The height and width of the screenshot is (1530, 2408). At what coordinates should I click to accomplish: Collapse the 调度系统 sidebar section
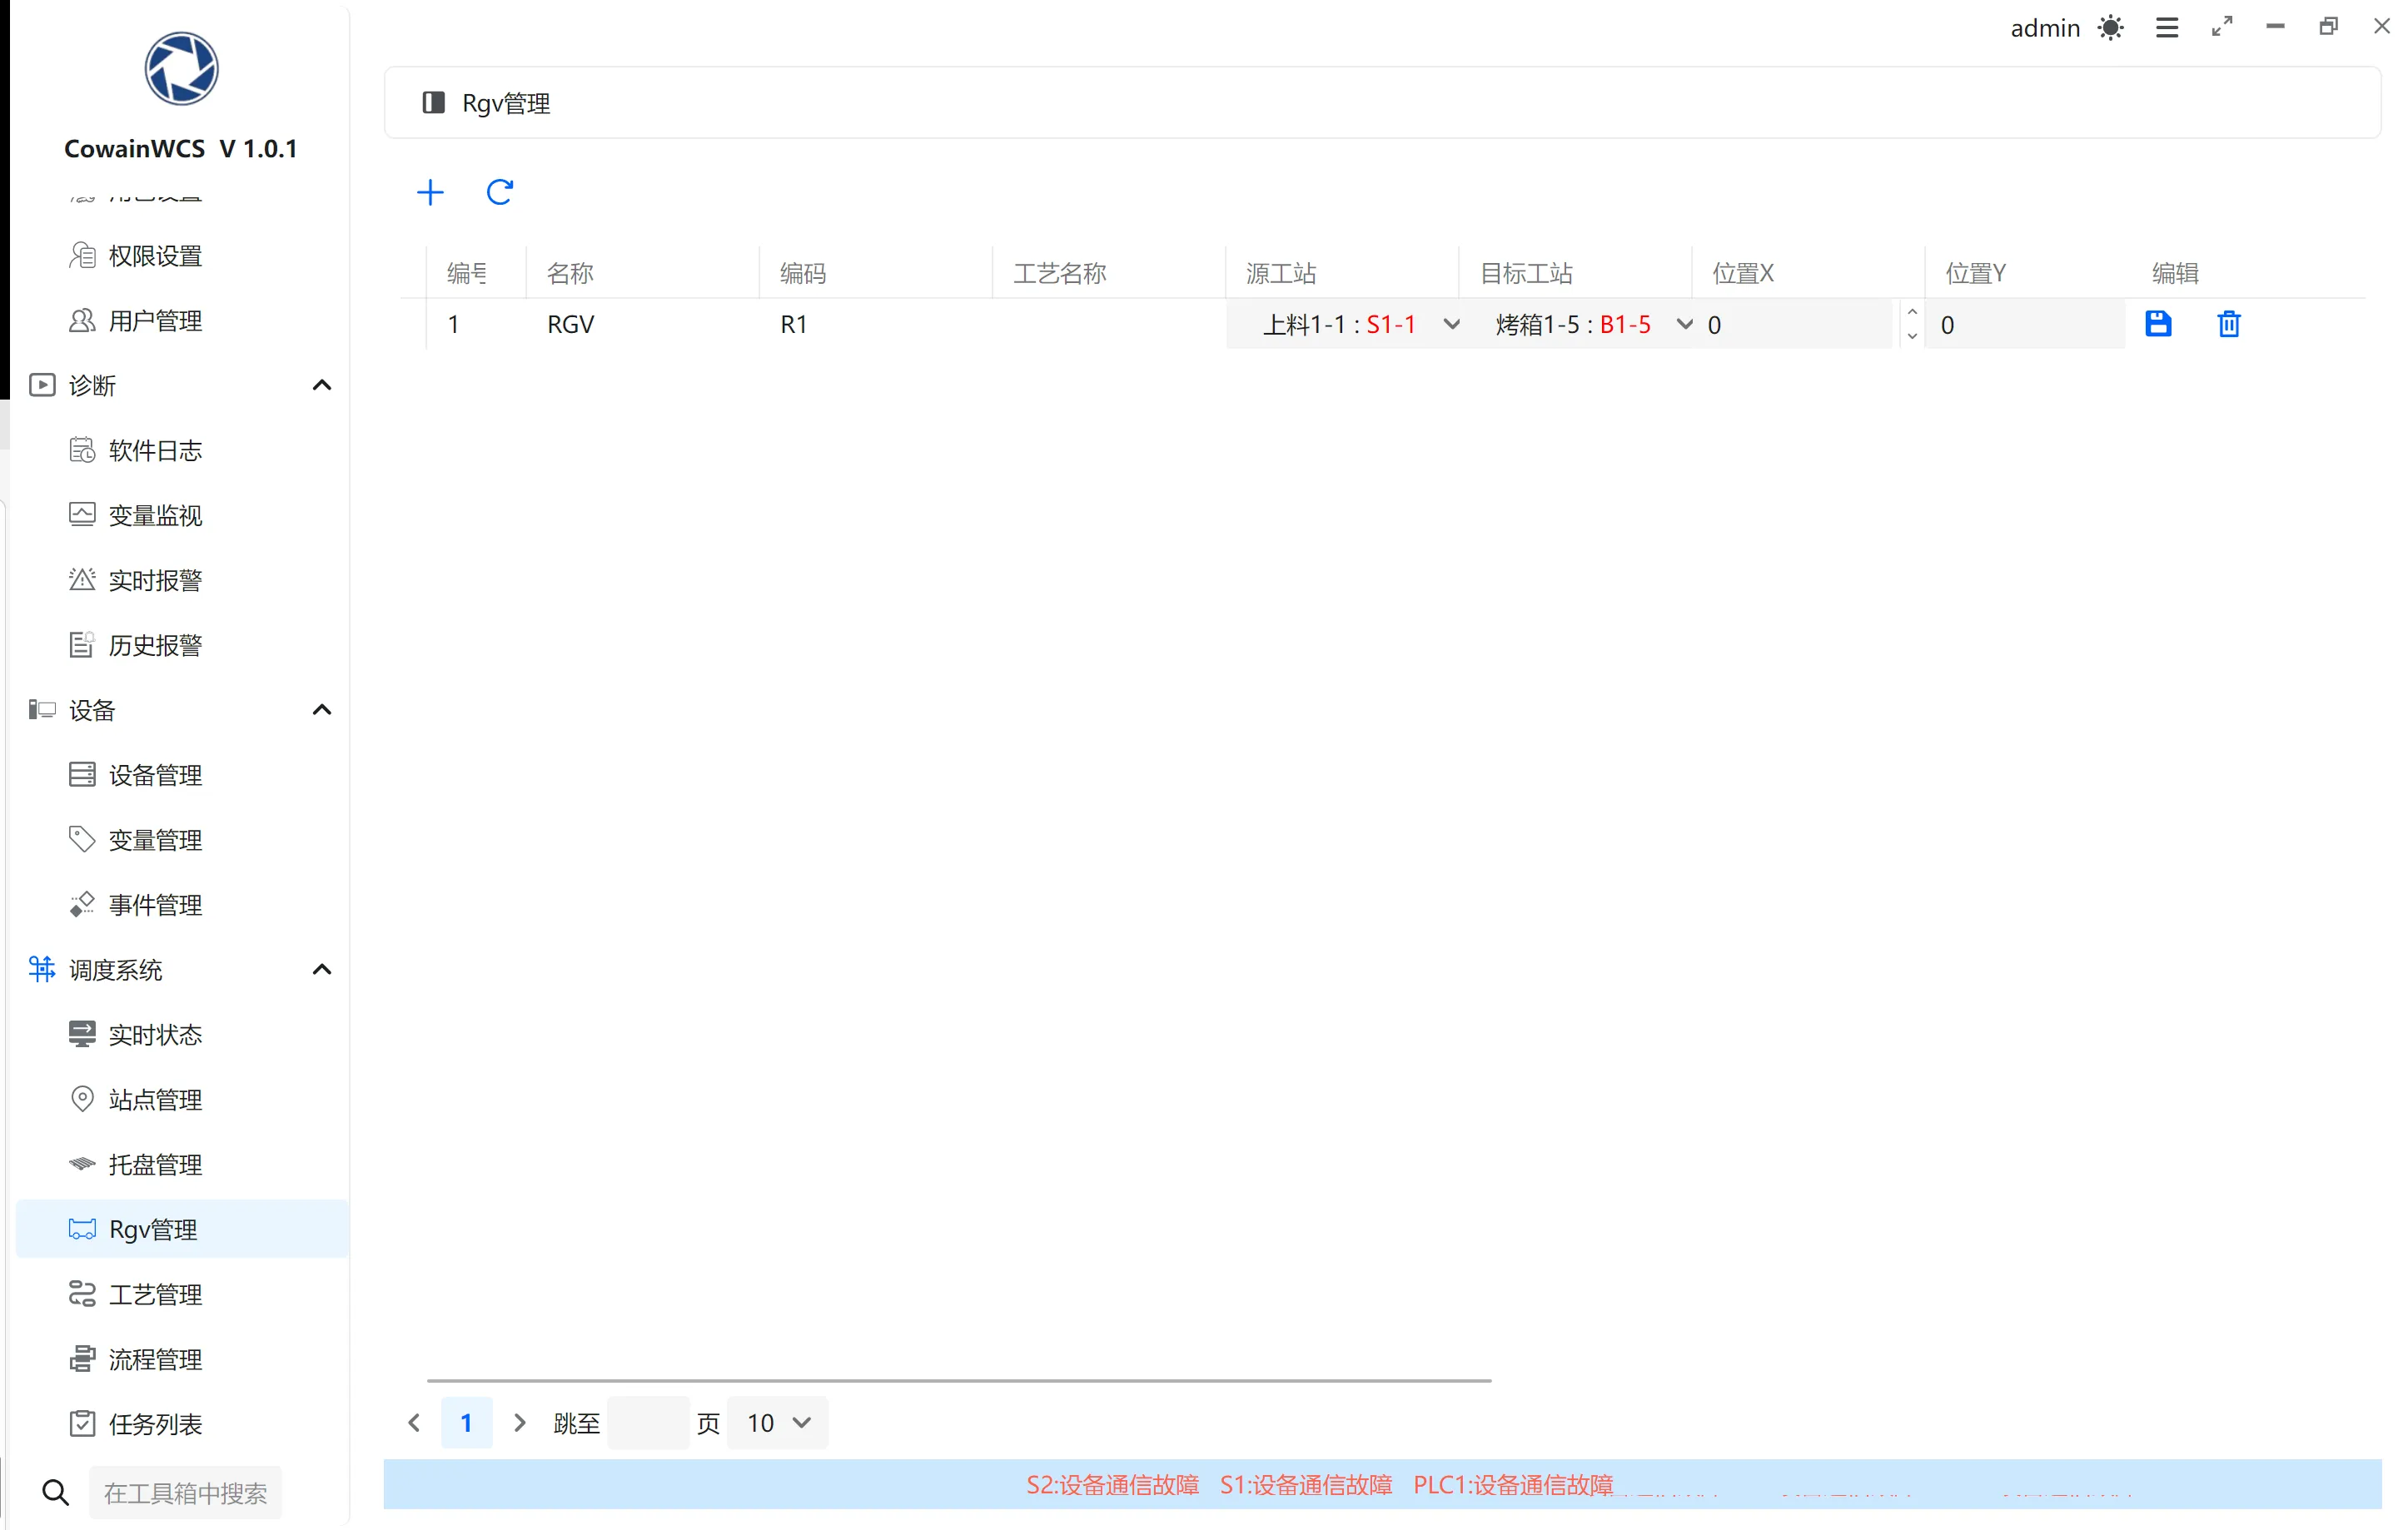coord(321,969)
